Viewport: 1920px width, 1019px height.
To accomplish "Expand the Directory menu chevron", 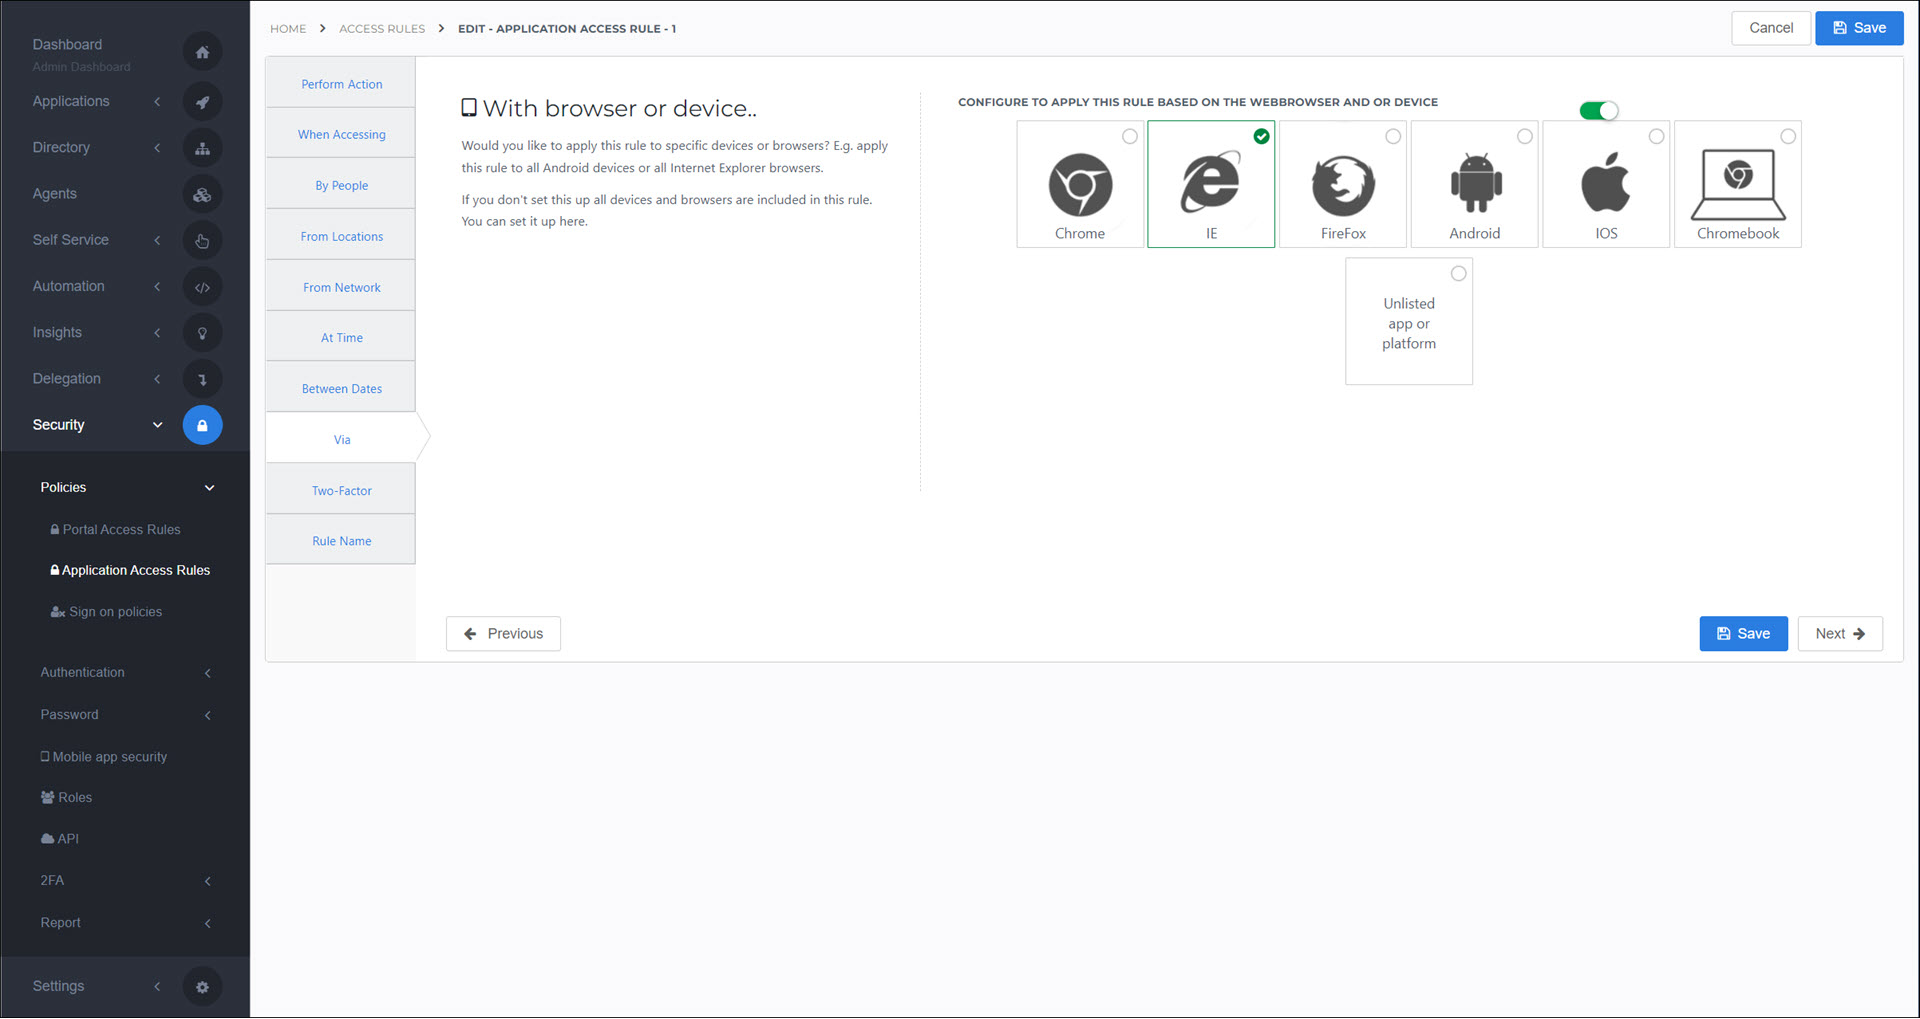I will coord(157,148).
